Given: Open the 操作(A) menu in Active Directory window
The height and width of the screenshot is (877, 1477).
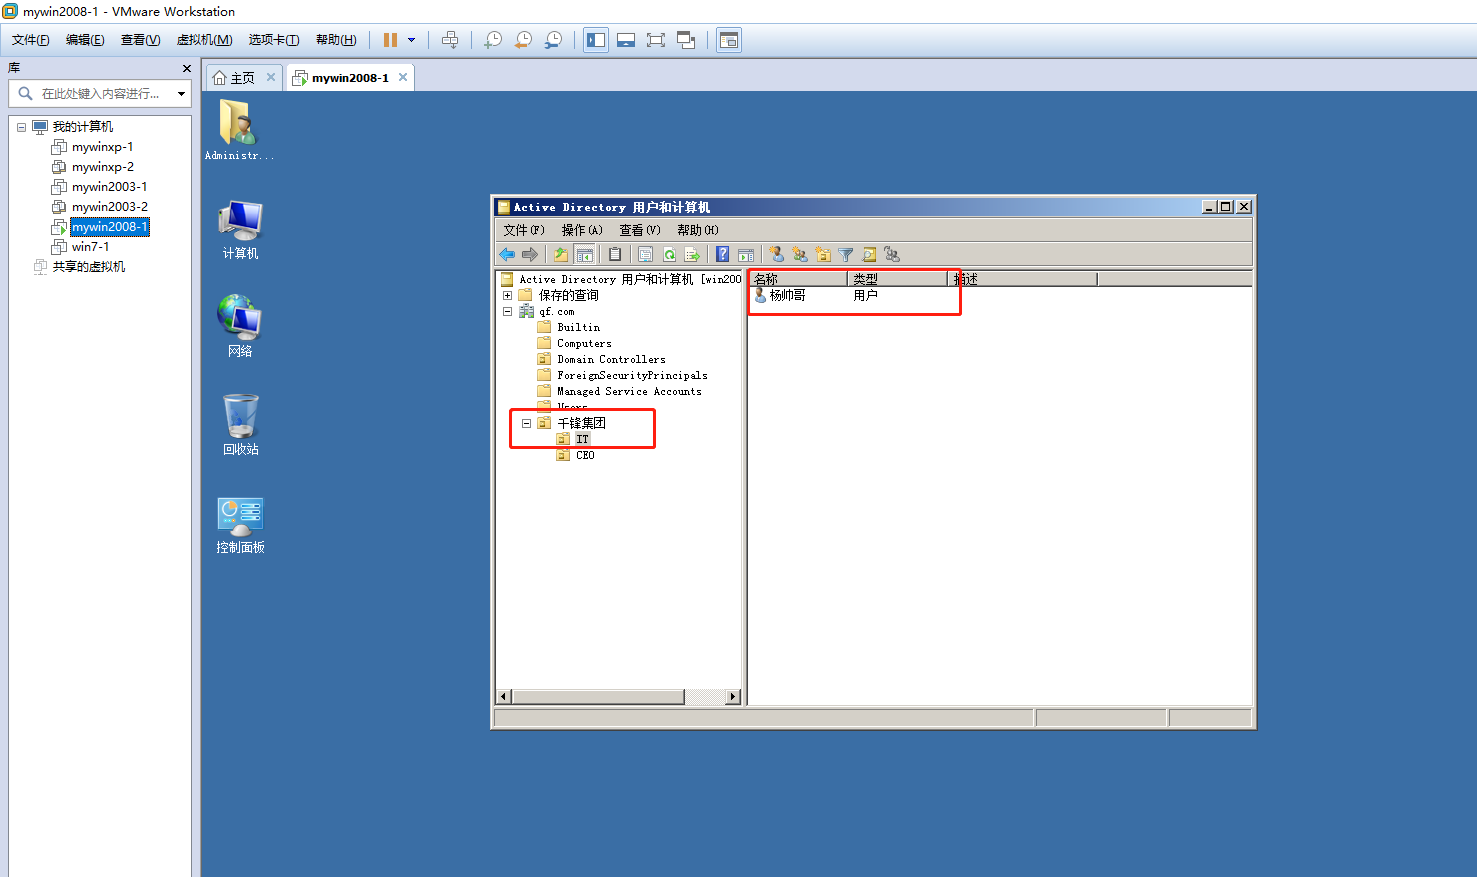Looking at the screenshot, I should pos(581,230).
